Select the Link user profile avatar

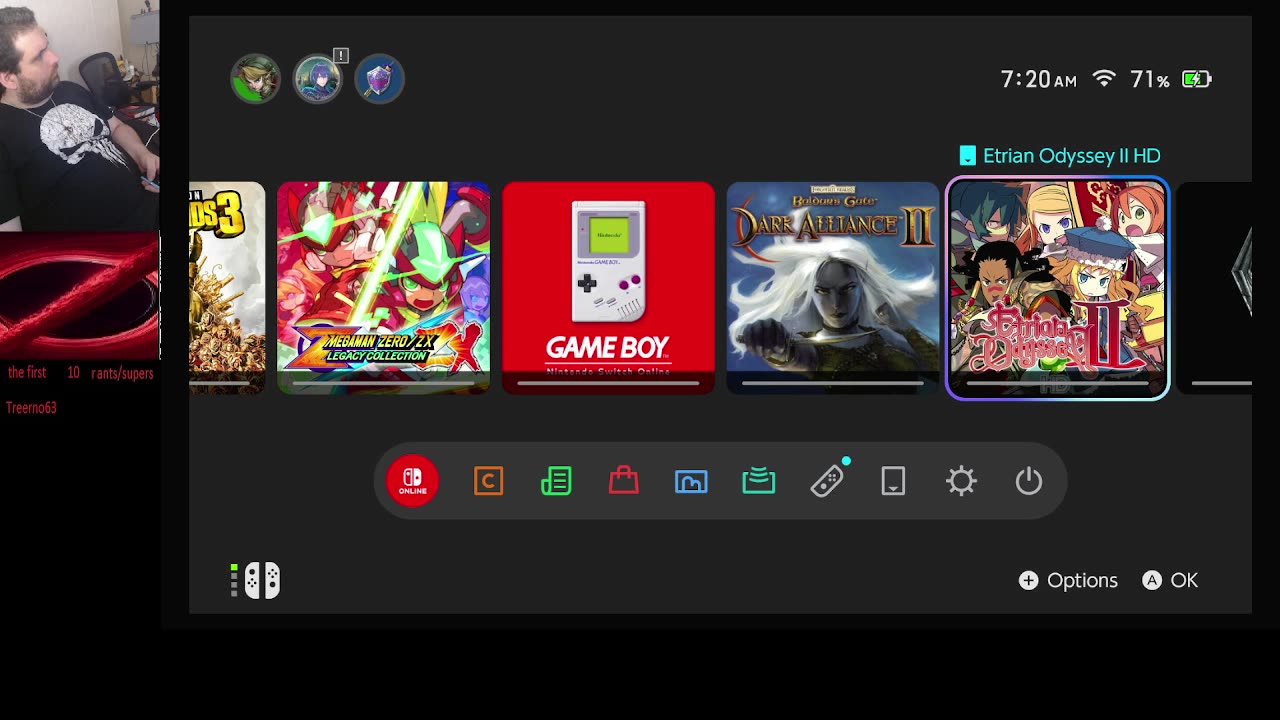(255, 79)
